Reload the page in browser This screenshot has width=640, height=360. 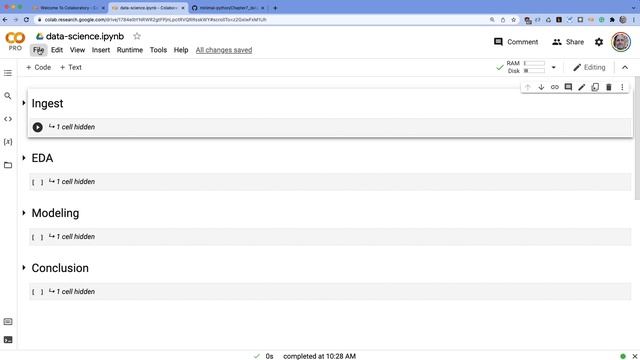click(x=27, y=20)
